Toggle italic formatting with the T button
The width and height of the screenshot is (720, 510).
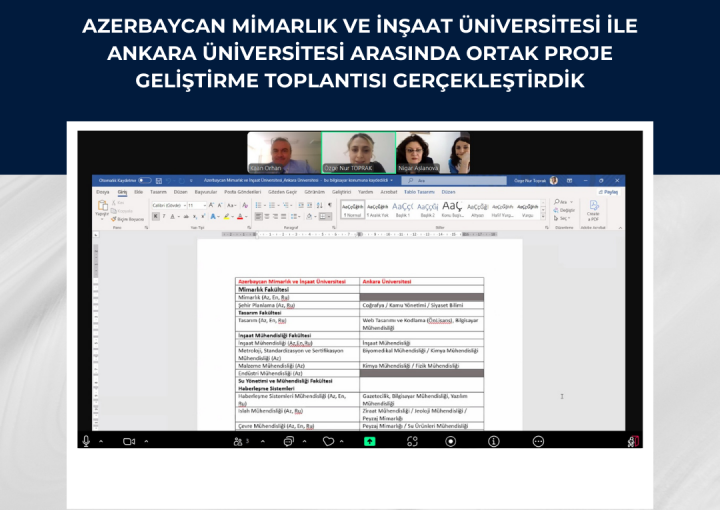pyautogui.click(x=164, y=216)
